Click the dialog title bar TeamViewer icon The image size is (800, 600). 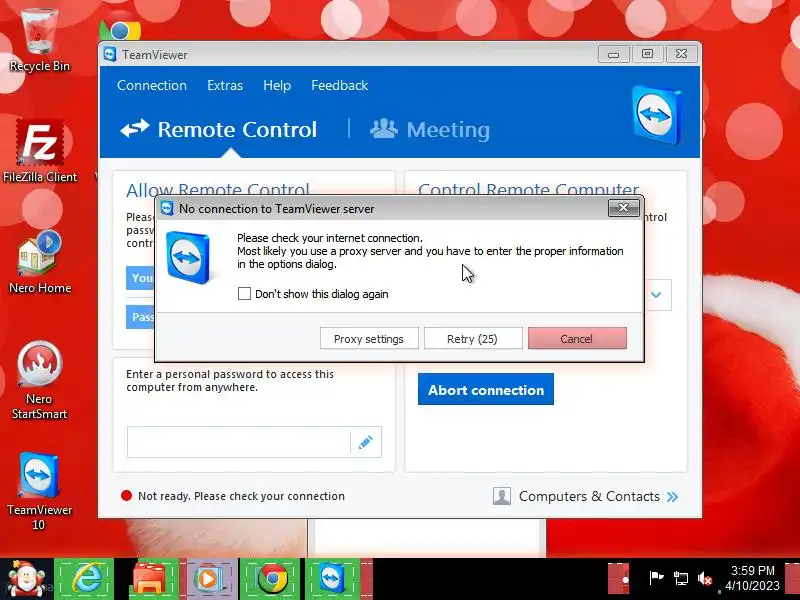click(x=167, y=208)
